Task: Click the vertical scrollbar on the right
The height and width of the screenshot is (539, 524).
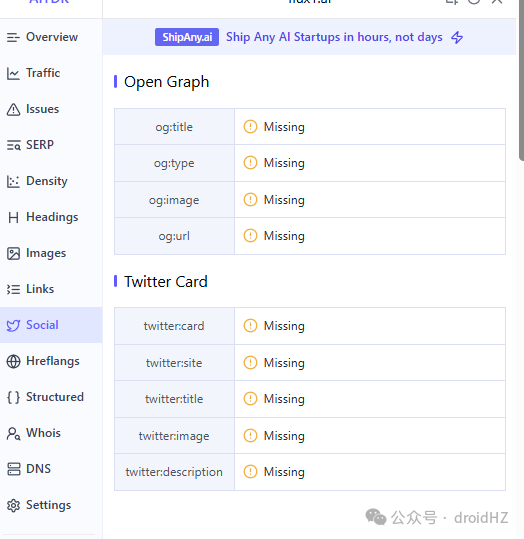Action: point(521,79)
